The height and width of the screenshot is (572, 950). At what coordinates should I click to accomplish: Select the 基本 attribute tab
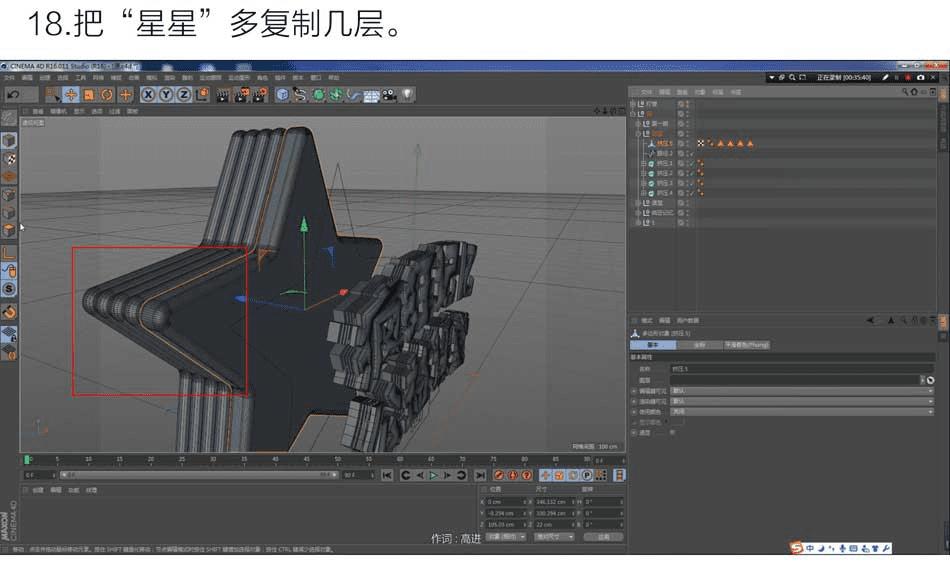tap(653, 345)
